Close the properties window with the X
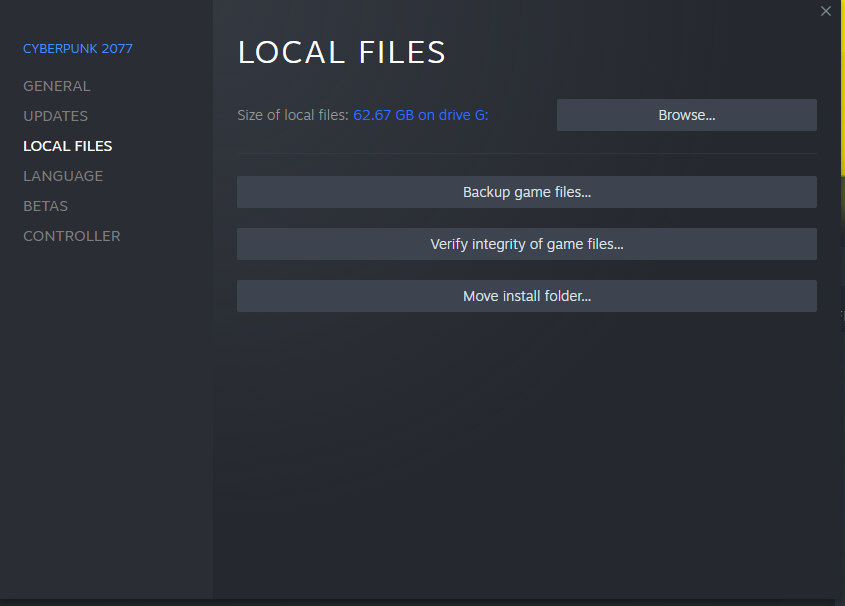The height and width of the screenshot is (606, 845). (825, 11)
